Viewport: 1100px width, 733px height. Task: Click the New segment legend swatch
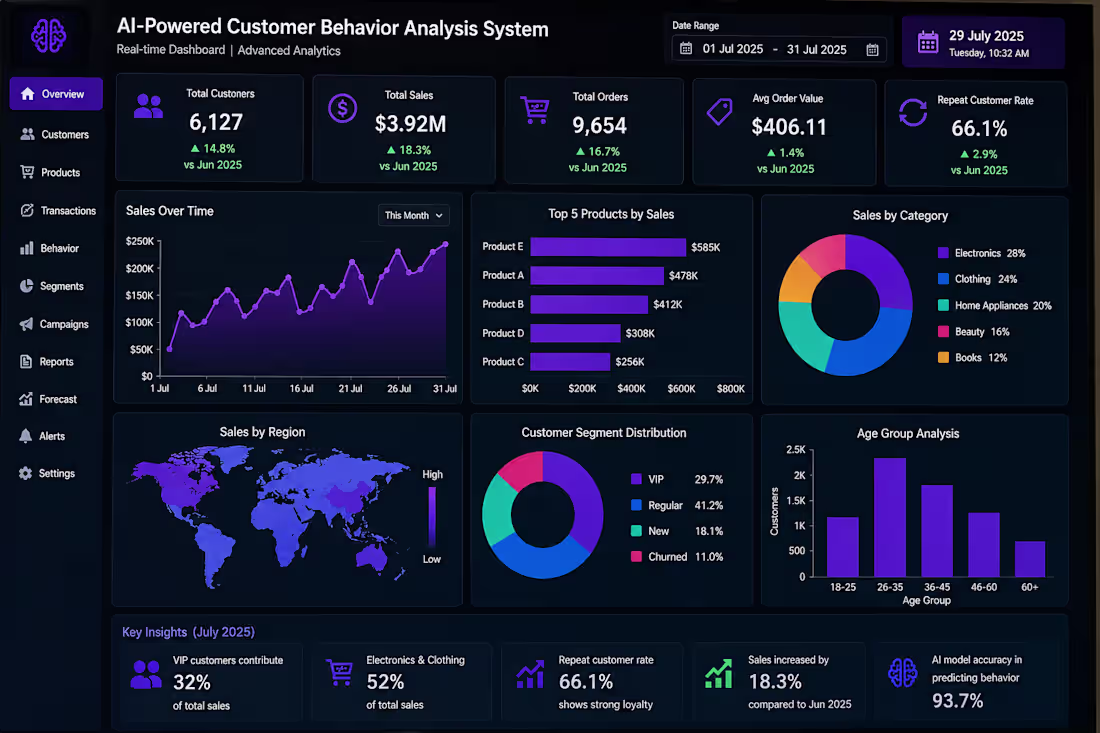click(636, 531)
